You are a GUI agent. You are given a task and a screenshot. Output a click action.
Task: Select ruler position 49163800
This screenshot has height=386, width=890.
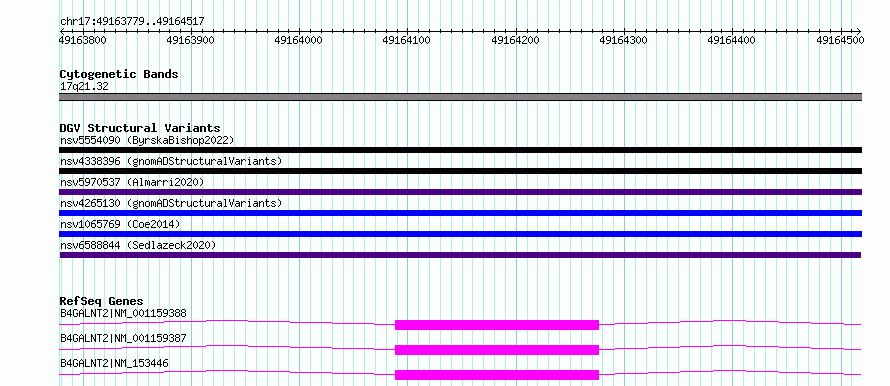pos(82,40)
